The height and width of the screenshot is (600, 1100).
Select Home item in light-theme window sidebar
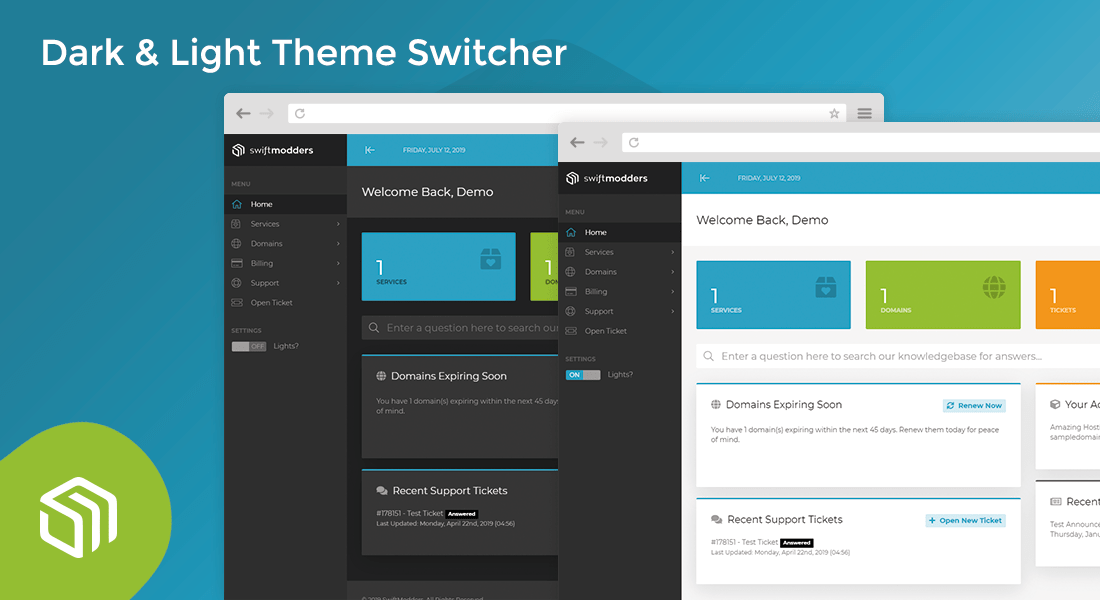[x=619, y=232]
